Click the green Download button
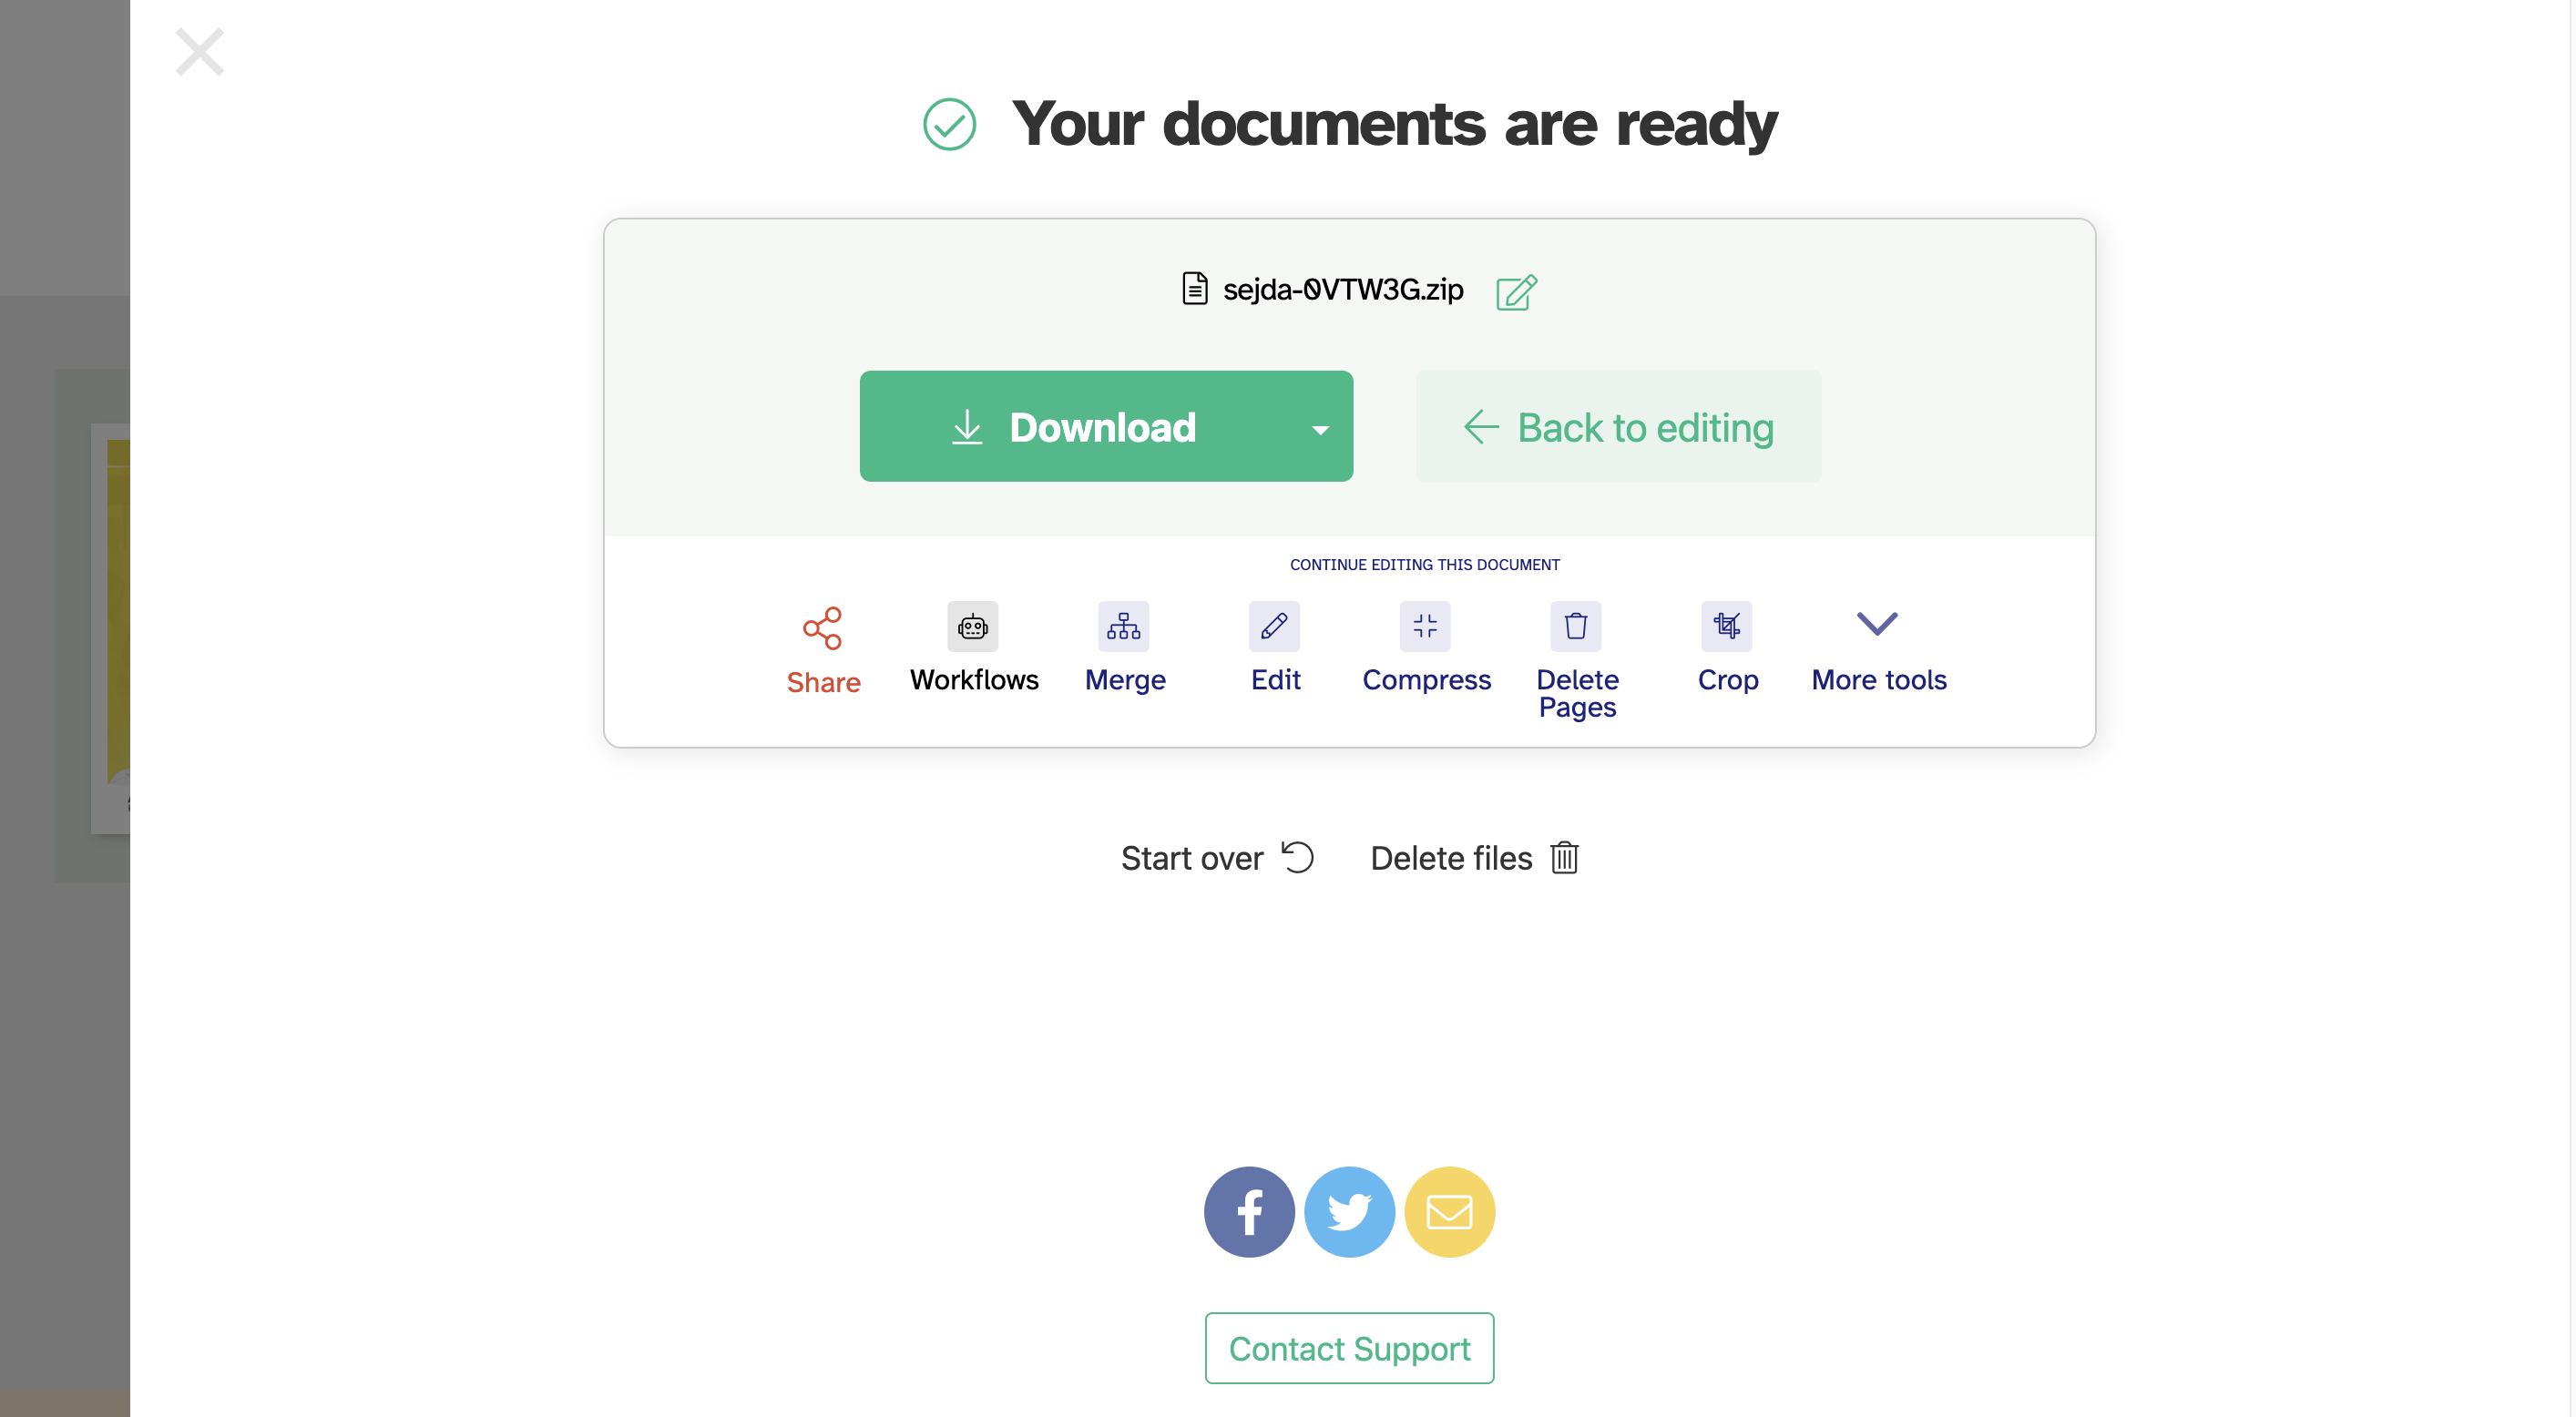The height and width of the screenshot is (1417, 2576). pos(1075,427)
